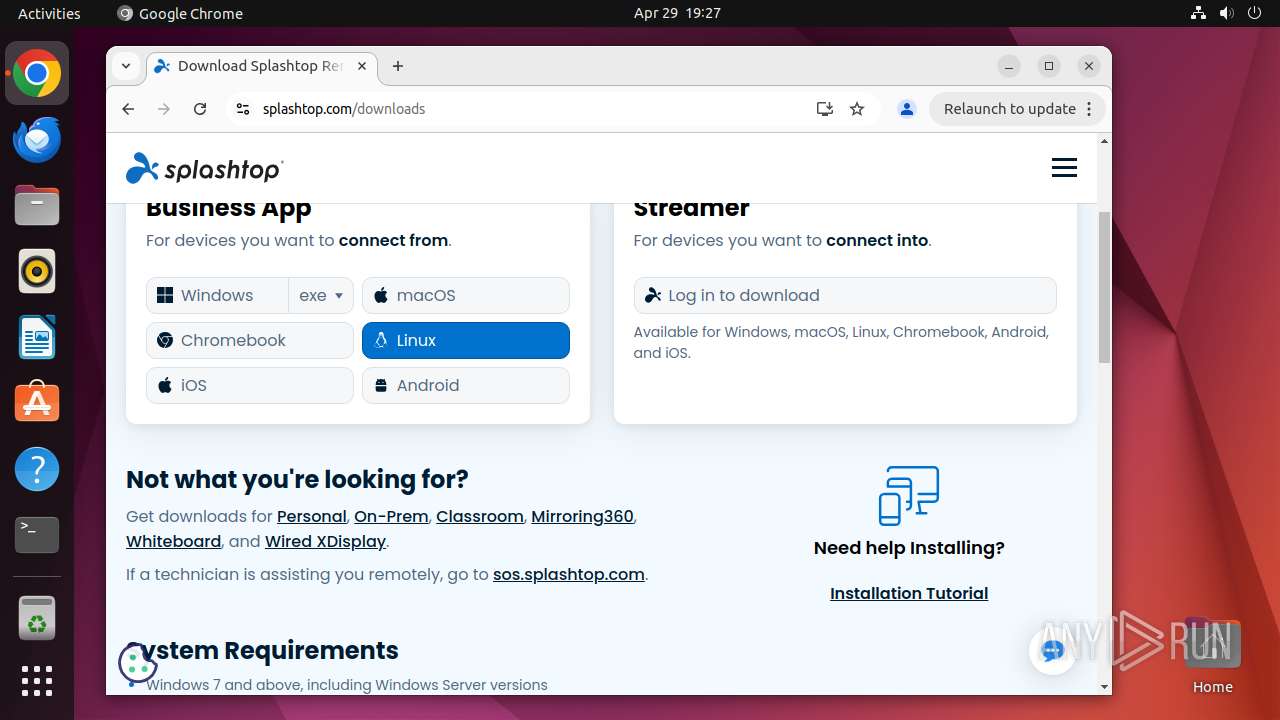The height and width of the screenshot is (720, 1280).
Task: Expand the exe file type dropdown
Action: (321, 295)
